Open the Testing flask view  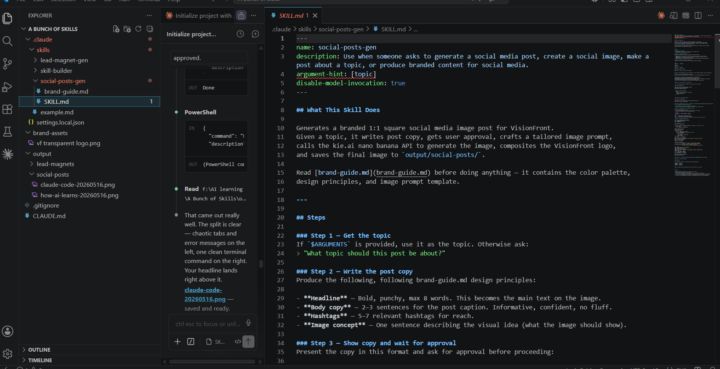tap(7, 132)
